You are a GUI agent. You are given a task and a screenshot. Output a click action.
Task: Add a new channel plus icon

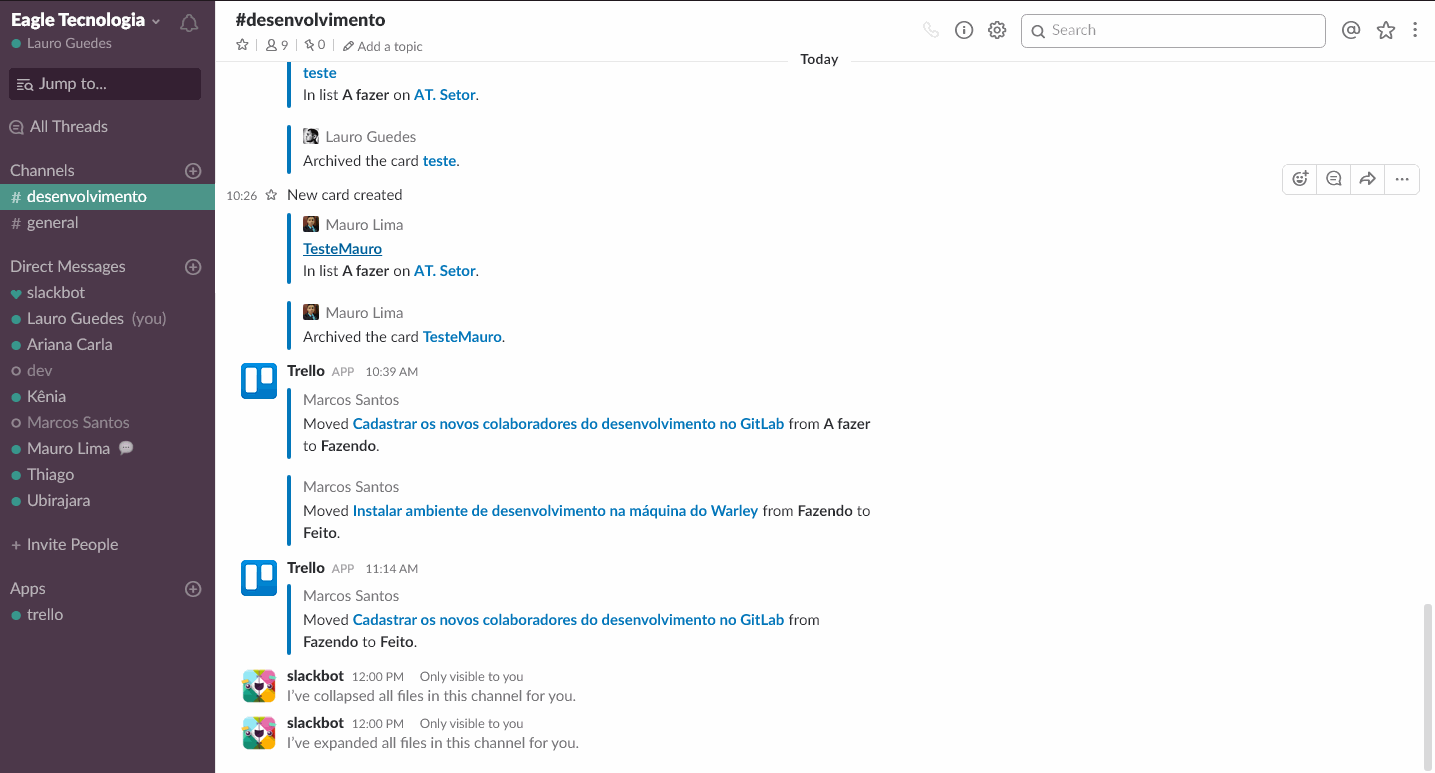pyautogui.click(x=194, y=171)
